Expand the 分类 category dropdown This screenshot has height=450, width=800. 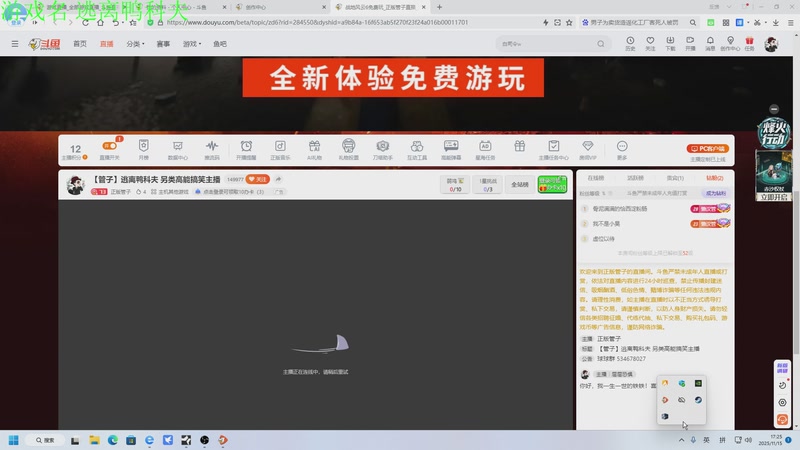click(x=135, y=44)
